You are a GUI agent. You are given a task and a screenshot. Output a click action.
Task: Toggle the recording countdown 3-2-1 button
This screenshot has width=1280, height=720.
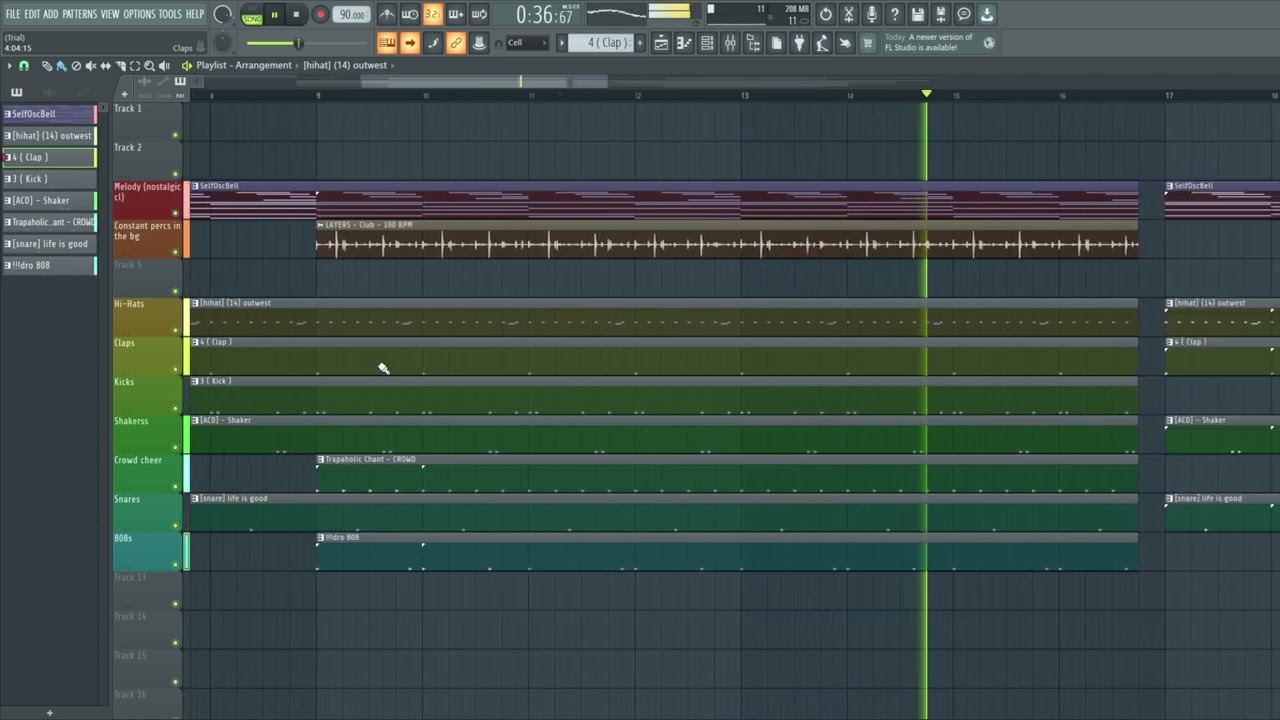[433, 15]
